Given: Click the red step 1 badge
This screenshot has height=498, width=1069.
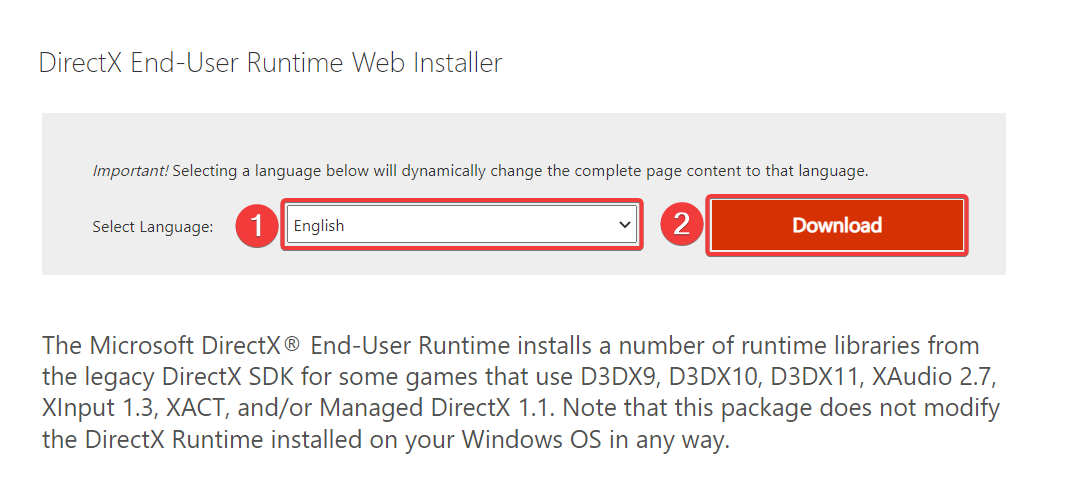Looking at the screenshot, I should [x=257, y=226].
